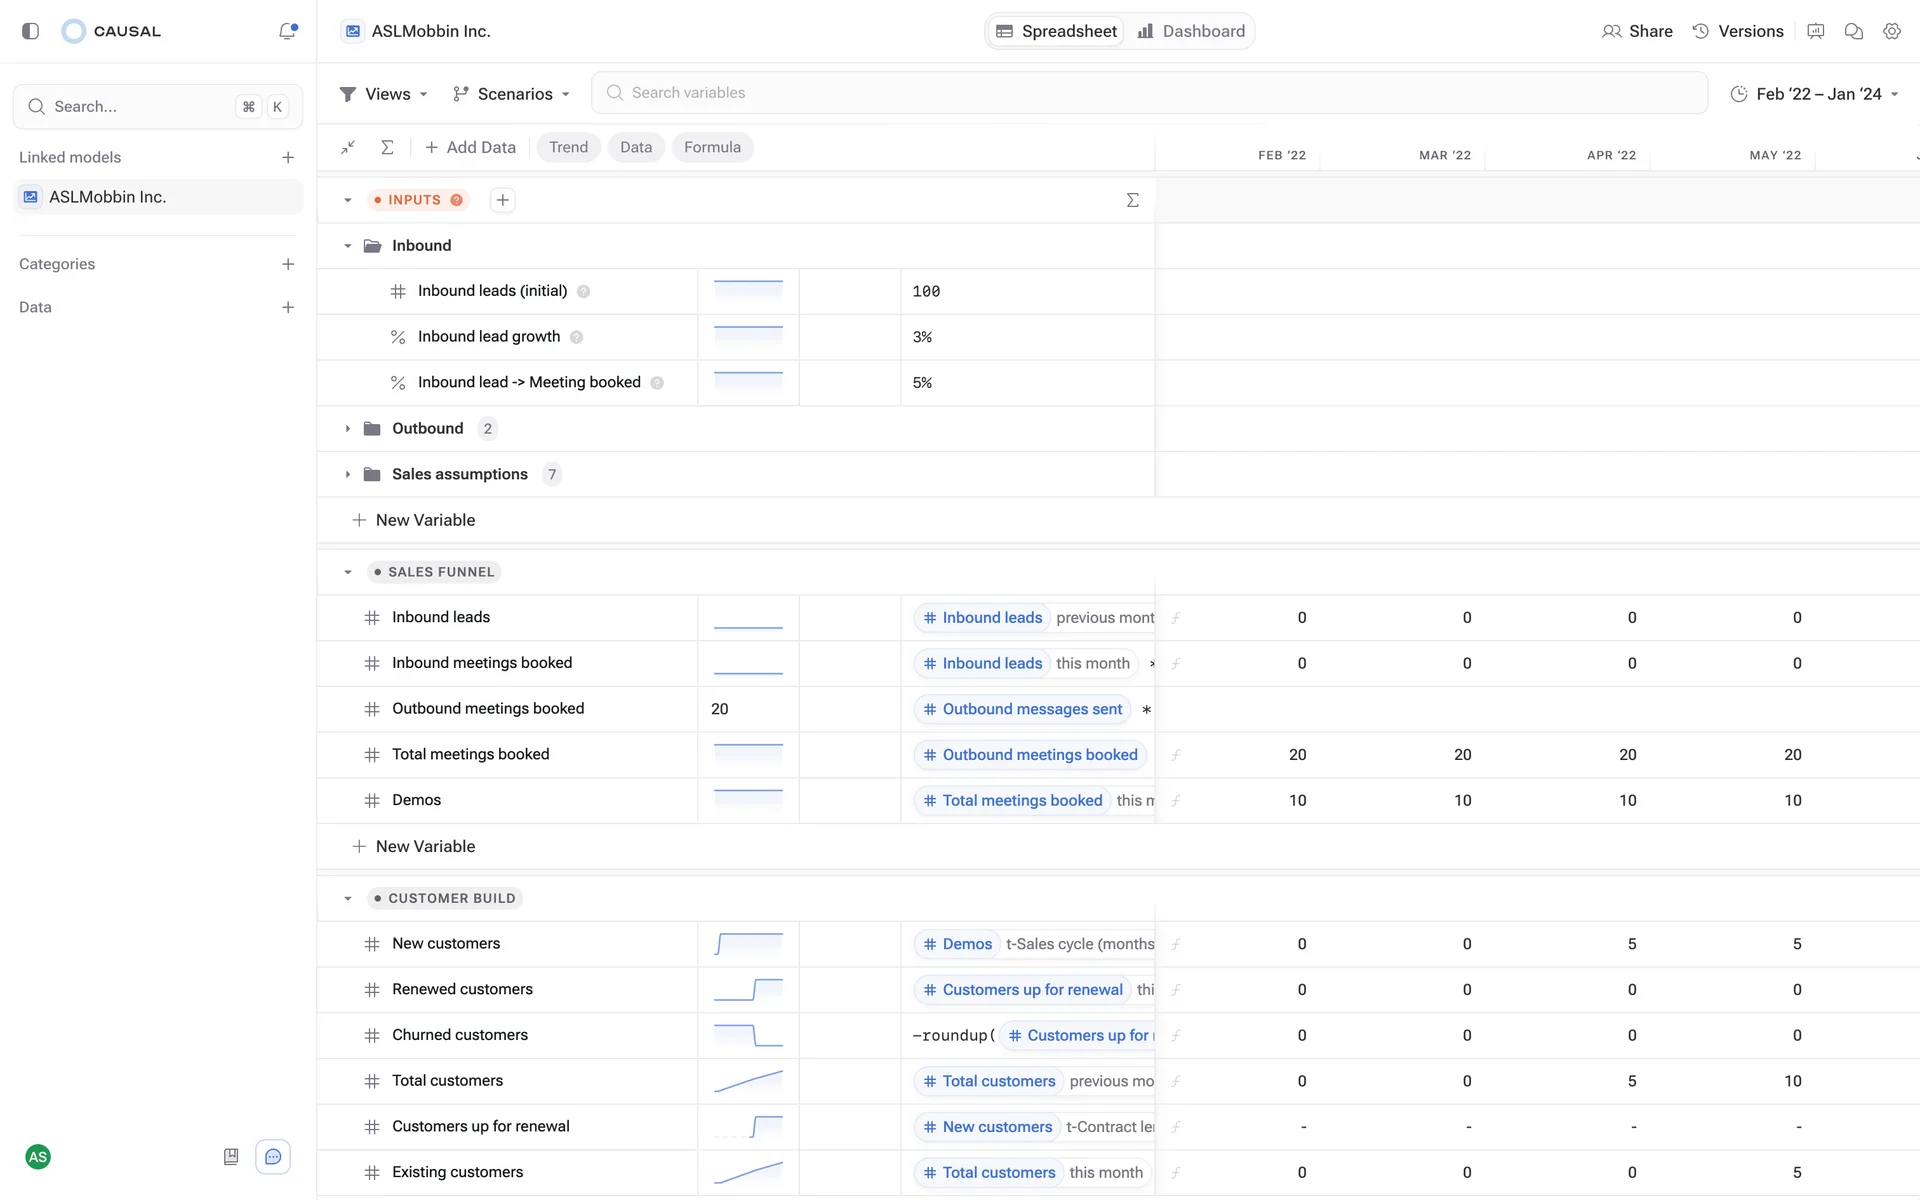Screen dimensions: 1920x1200
Task: Open the presentation mode icon
Action: (x=1816, y=31)
